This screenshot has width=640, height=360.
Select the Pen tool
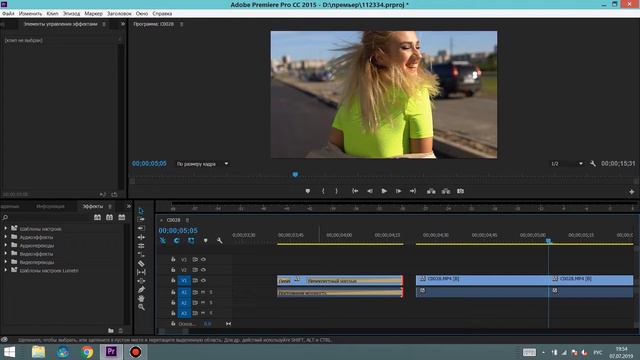click(141, 290)
